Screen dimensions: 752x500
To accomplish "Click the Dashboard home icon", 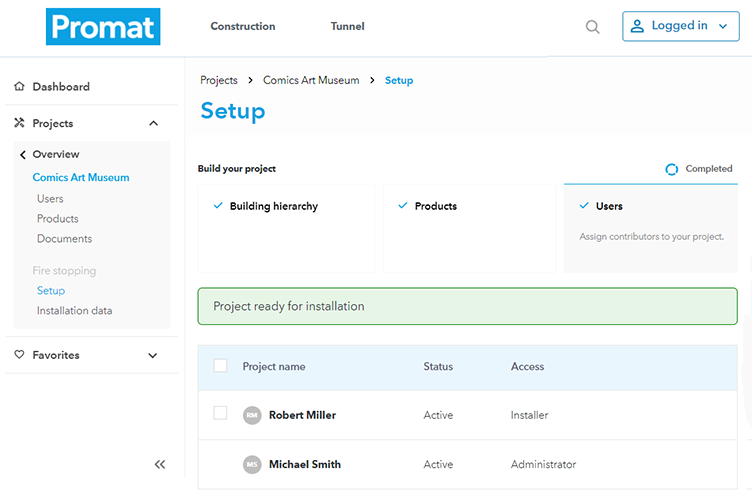I will click(19, 86).
